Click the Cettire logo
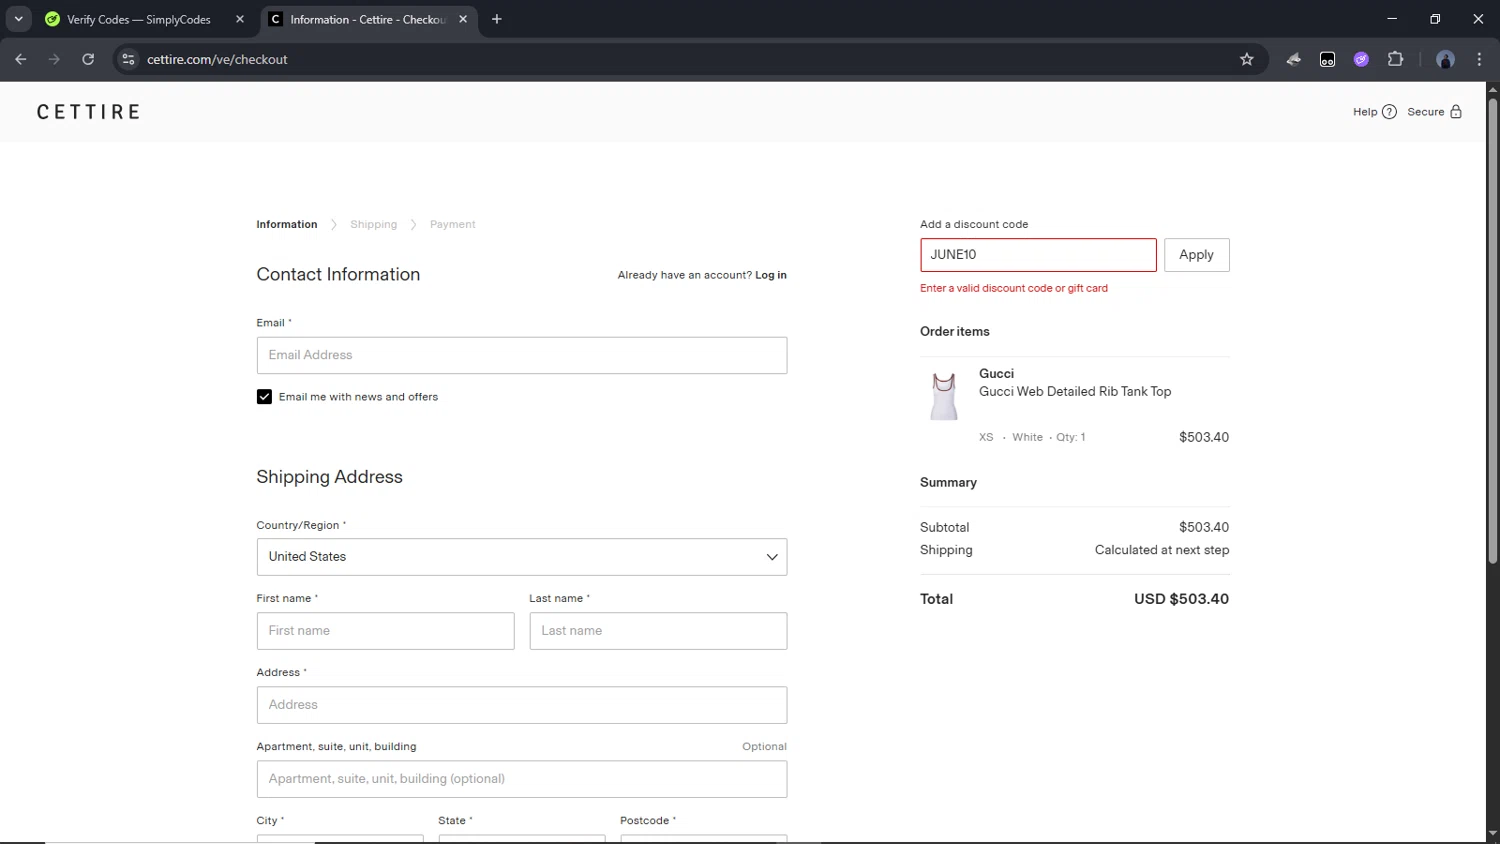This screenshot has width=1500, height=844. [88, 112]
